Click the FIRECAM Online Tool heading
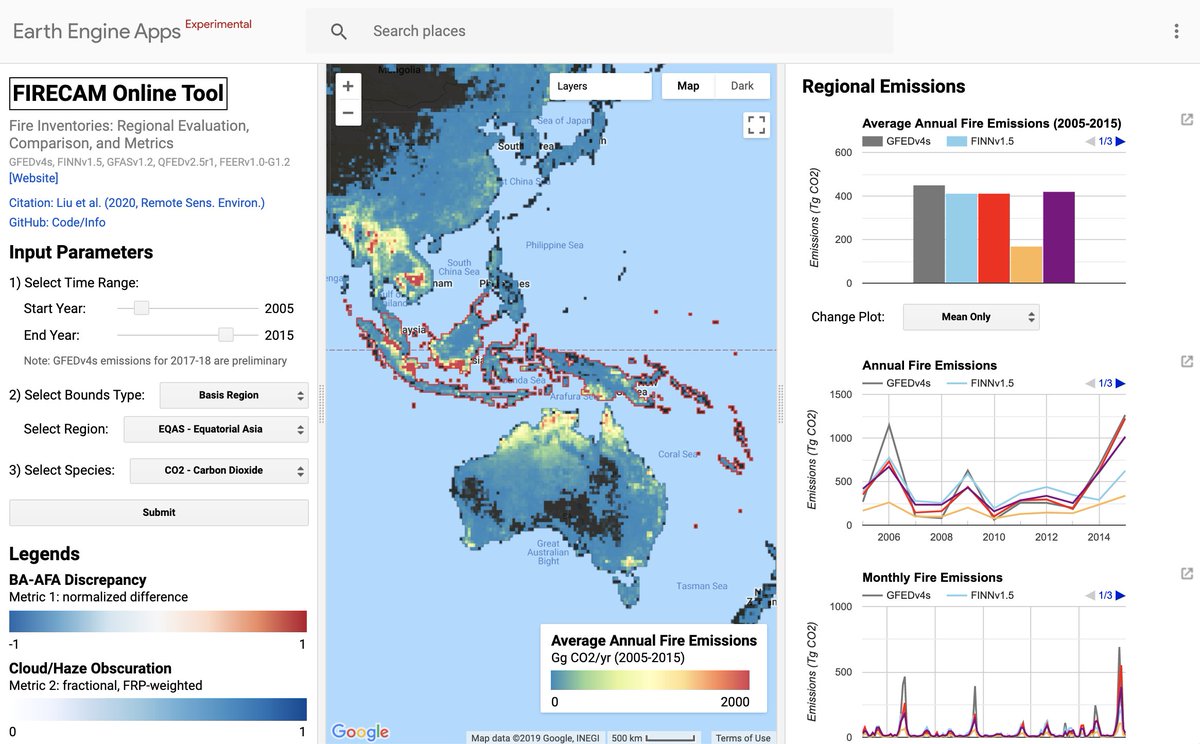This screenshot has height=744, width=1200. click(118, 94)
